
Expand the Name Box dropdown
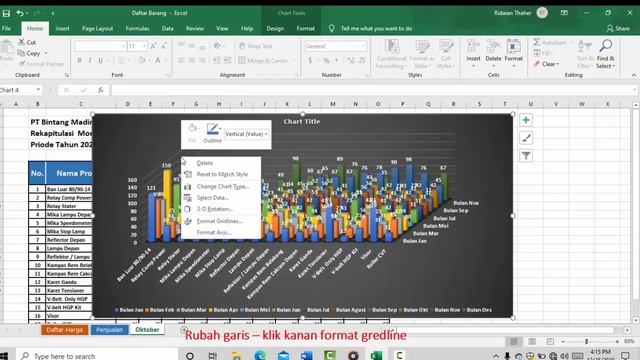click(x=38, y=90)
